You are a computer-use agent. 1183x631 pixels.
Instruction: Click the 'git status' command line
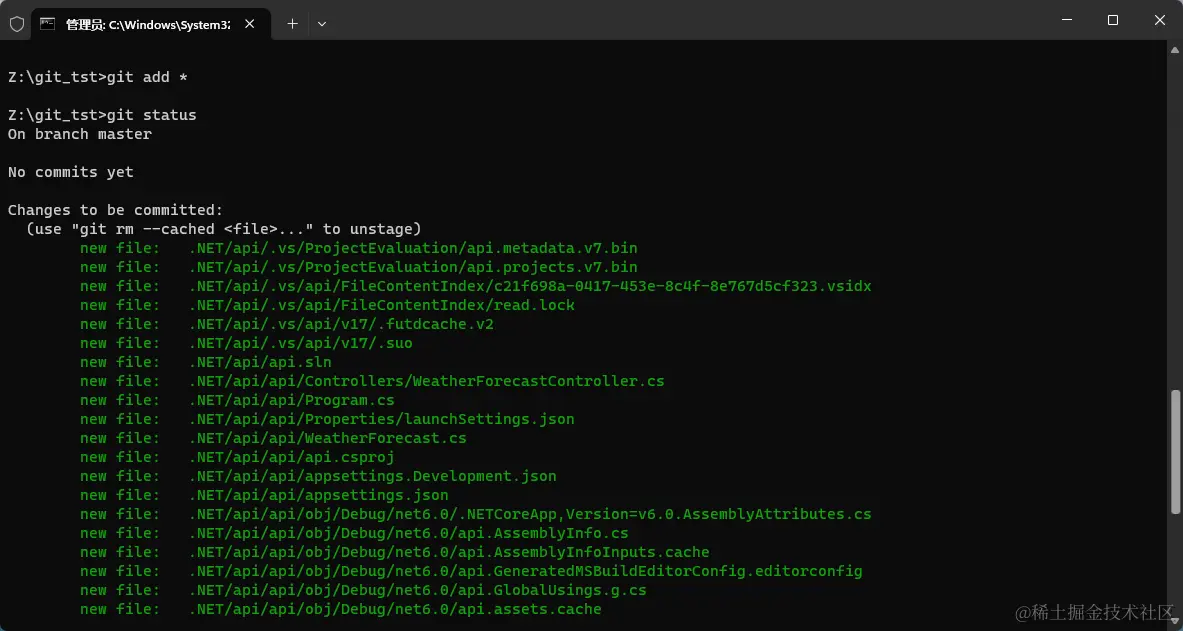pos(102,115)
